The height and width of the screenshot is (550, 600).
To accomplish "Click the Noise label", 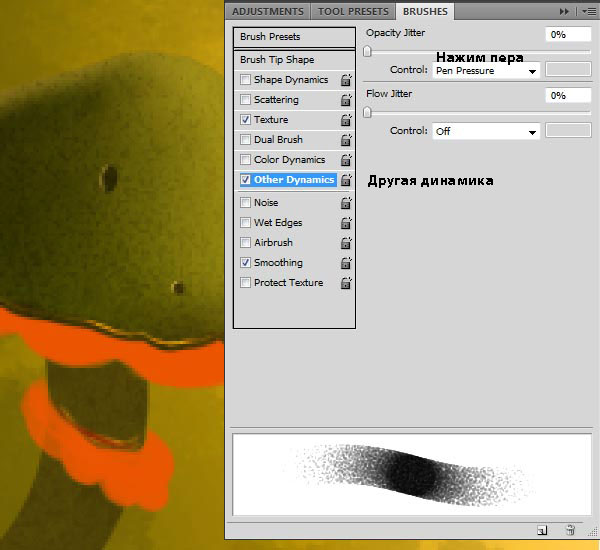I will (266, 202).
